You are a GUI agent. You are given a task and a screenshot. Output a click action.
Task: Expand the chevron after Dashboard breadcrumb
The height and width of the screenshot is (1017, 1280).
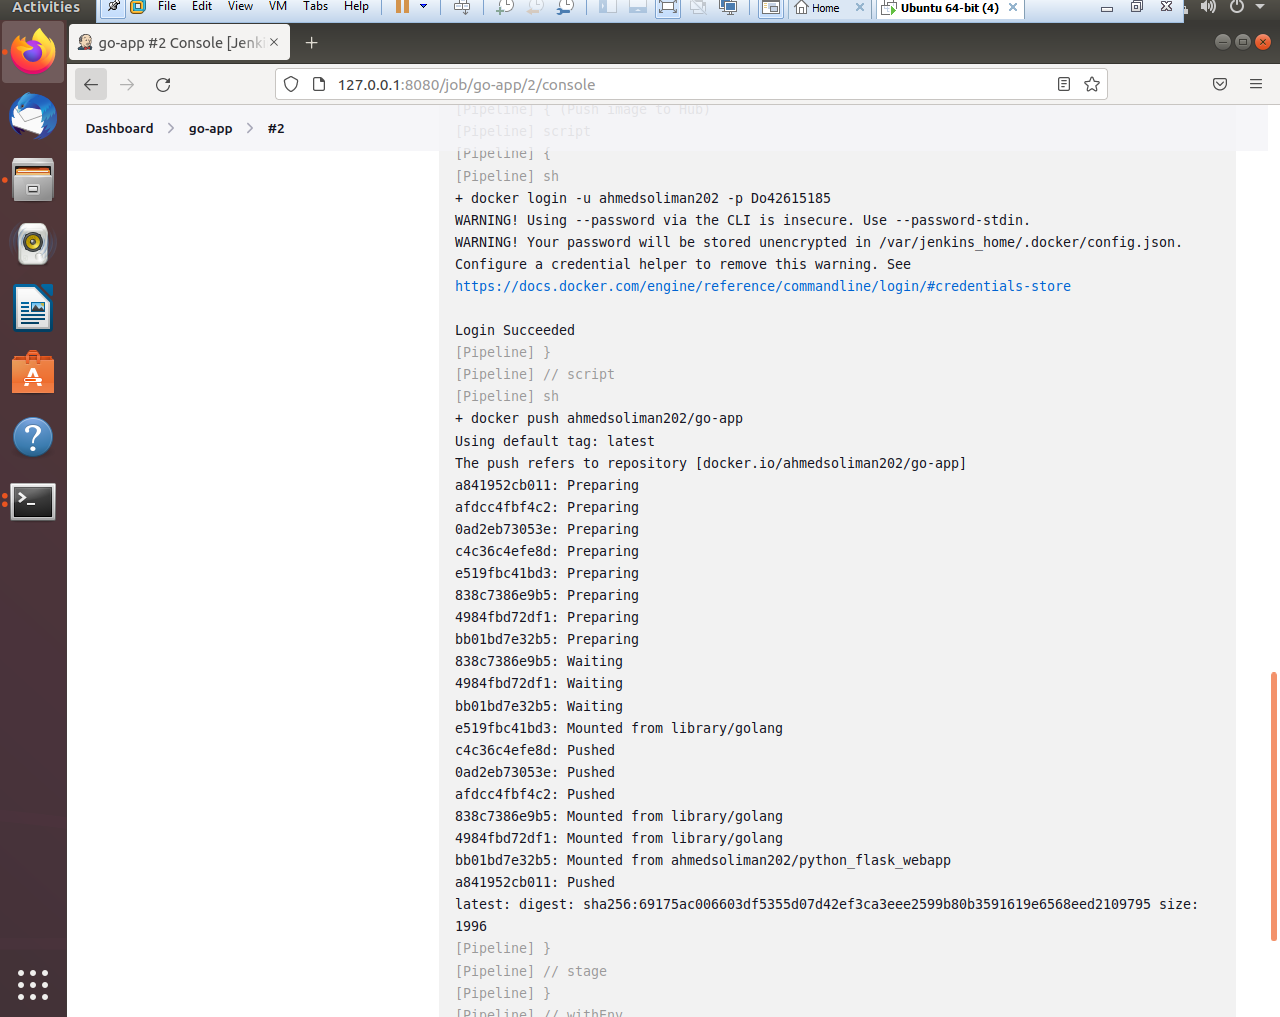[x=171, y=128]
